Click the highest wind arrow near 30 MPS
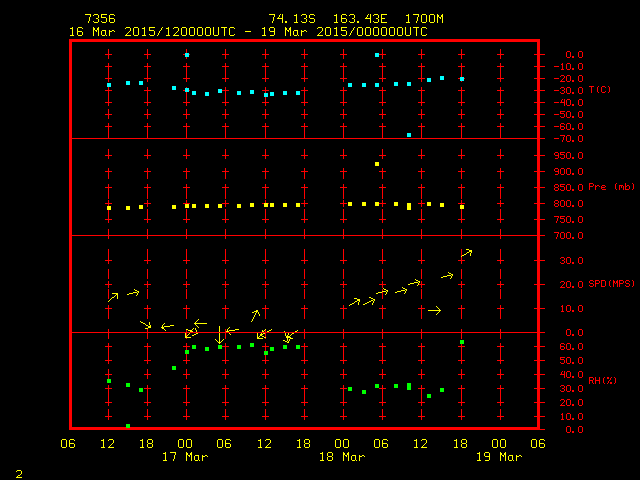The width and height of the screenshot is (640, 480). click(466, 252)
